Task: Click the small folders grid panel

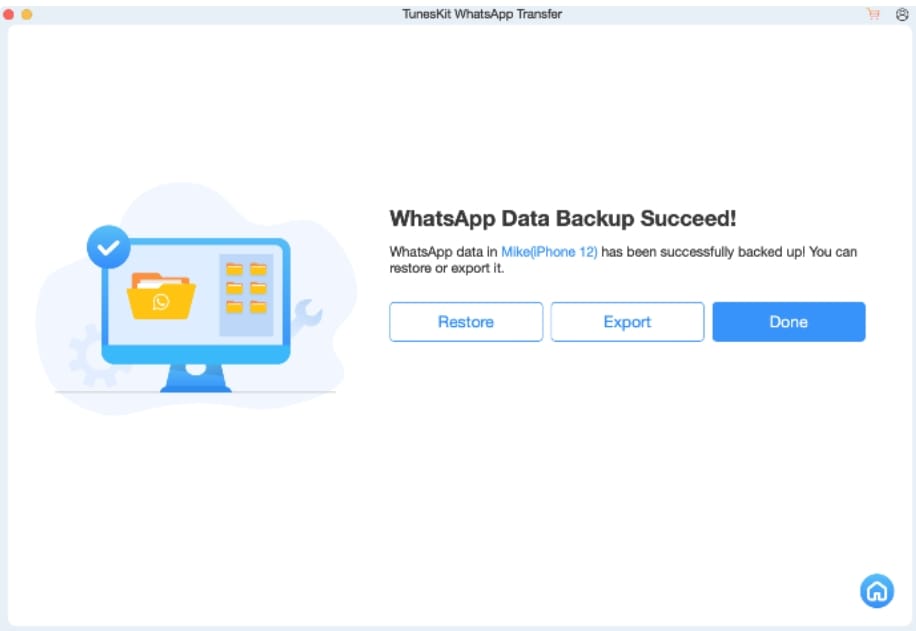Action: pos(246,295)
